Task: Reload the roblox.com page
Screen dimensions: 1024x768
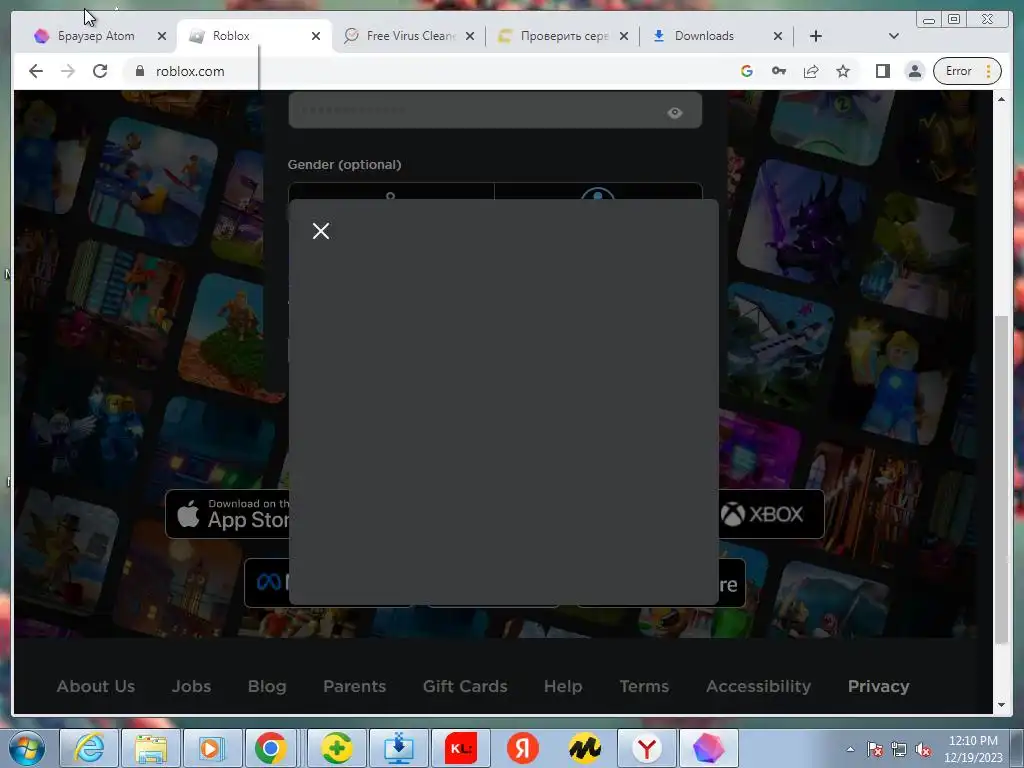Action: pos(100,71)
